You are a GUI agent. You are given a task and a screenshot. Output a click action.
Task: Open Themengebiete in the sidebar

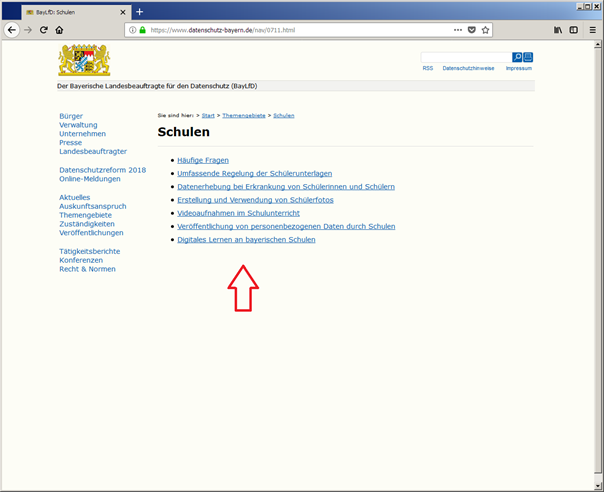tap(86, 215)
